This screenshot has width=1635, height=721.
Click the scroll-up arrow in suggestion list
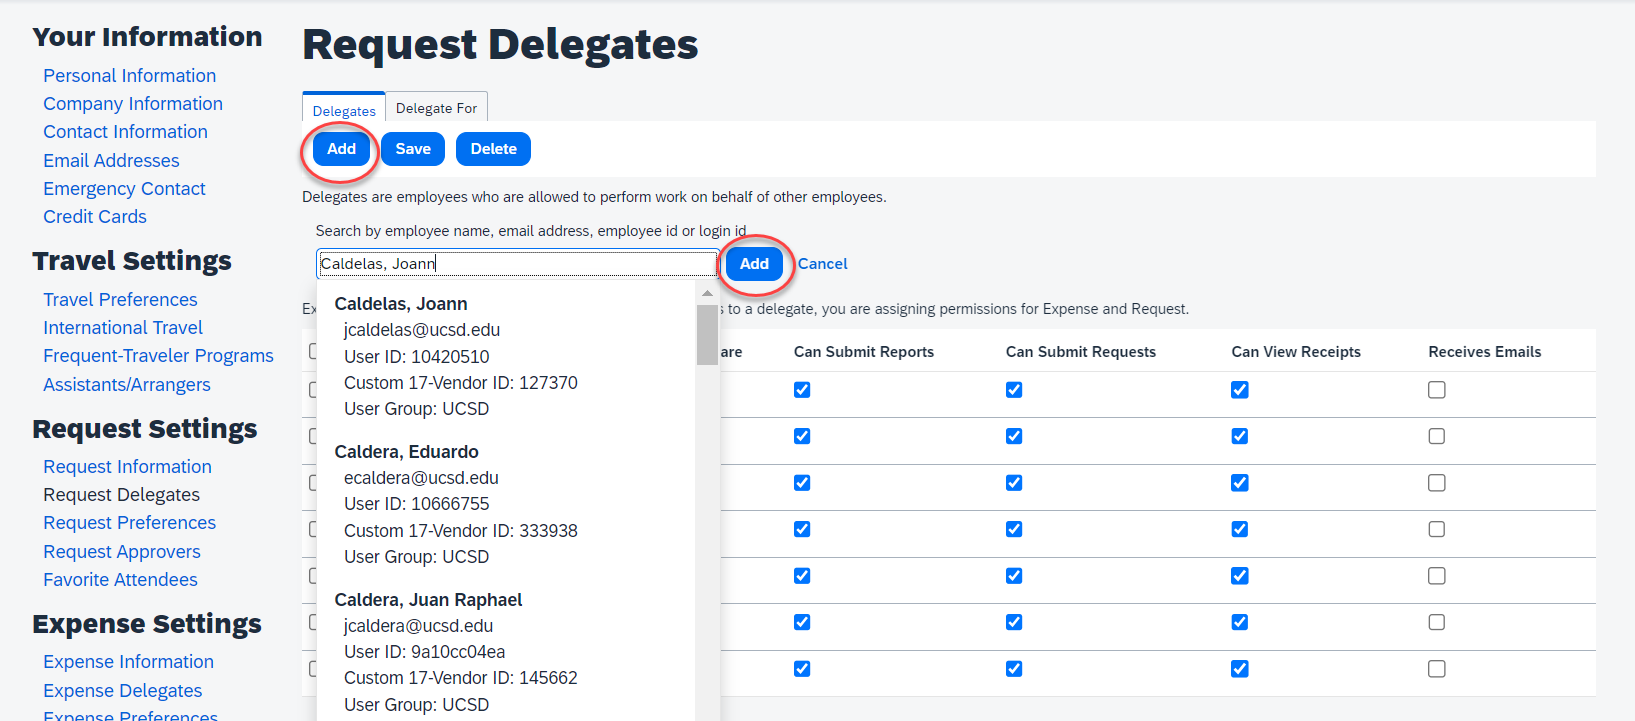(x=707, y=294)
